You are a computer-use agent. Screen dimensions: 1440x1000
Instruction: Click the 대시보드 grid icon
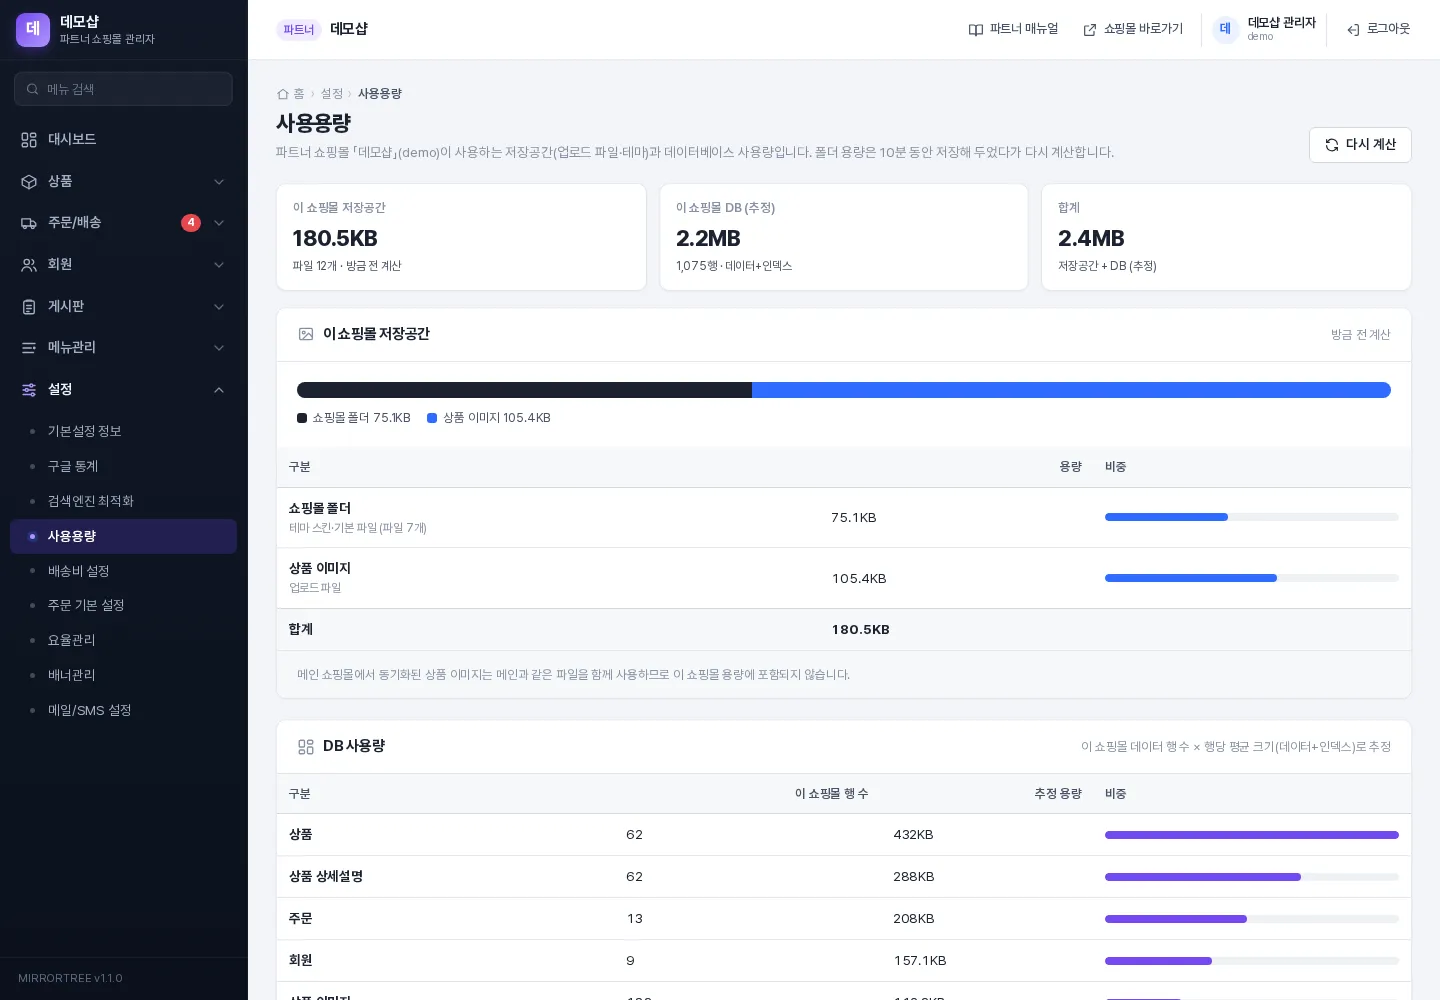(29, 140)
